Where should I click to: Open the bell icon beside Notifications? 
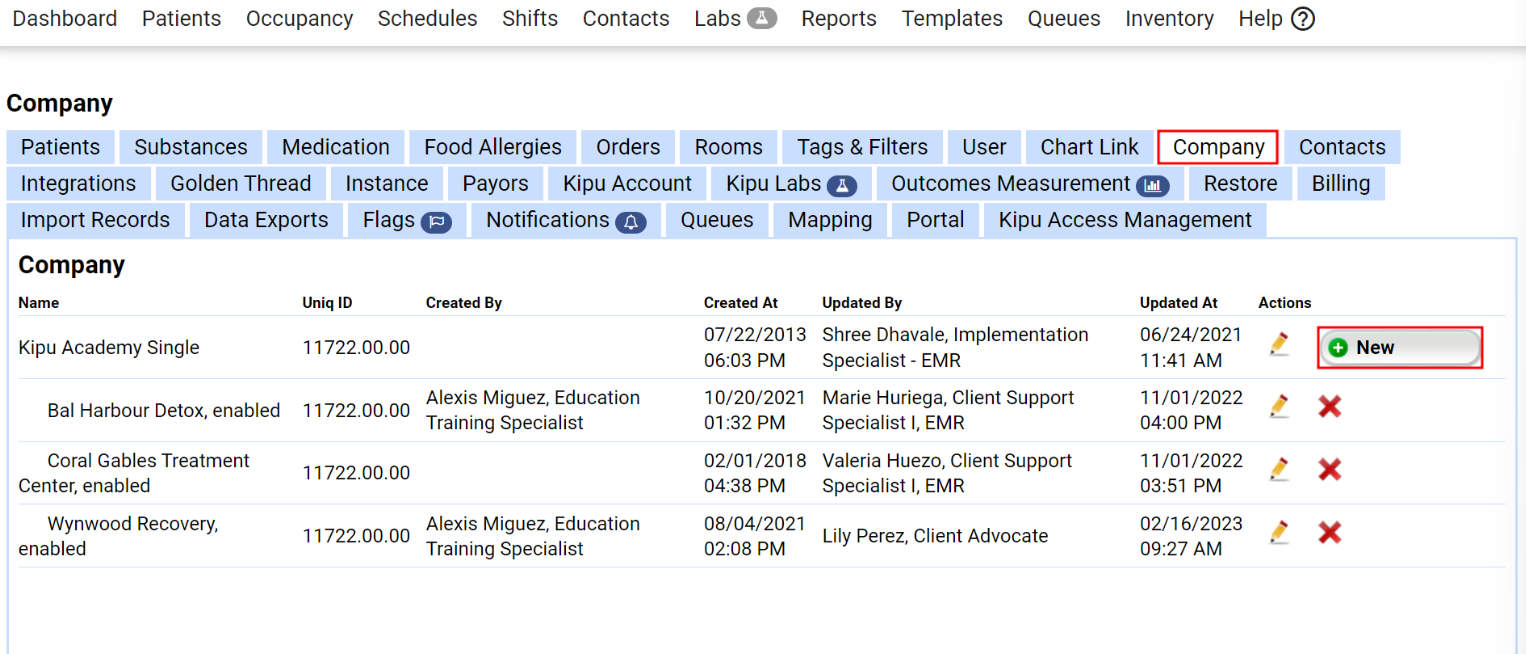coord(629,221)
